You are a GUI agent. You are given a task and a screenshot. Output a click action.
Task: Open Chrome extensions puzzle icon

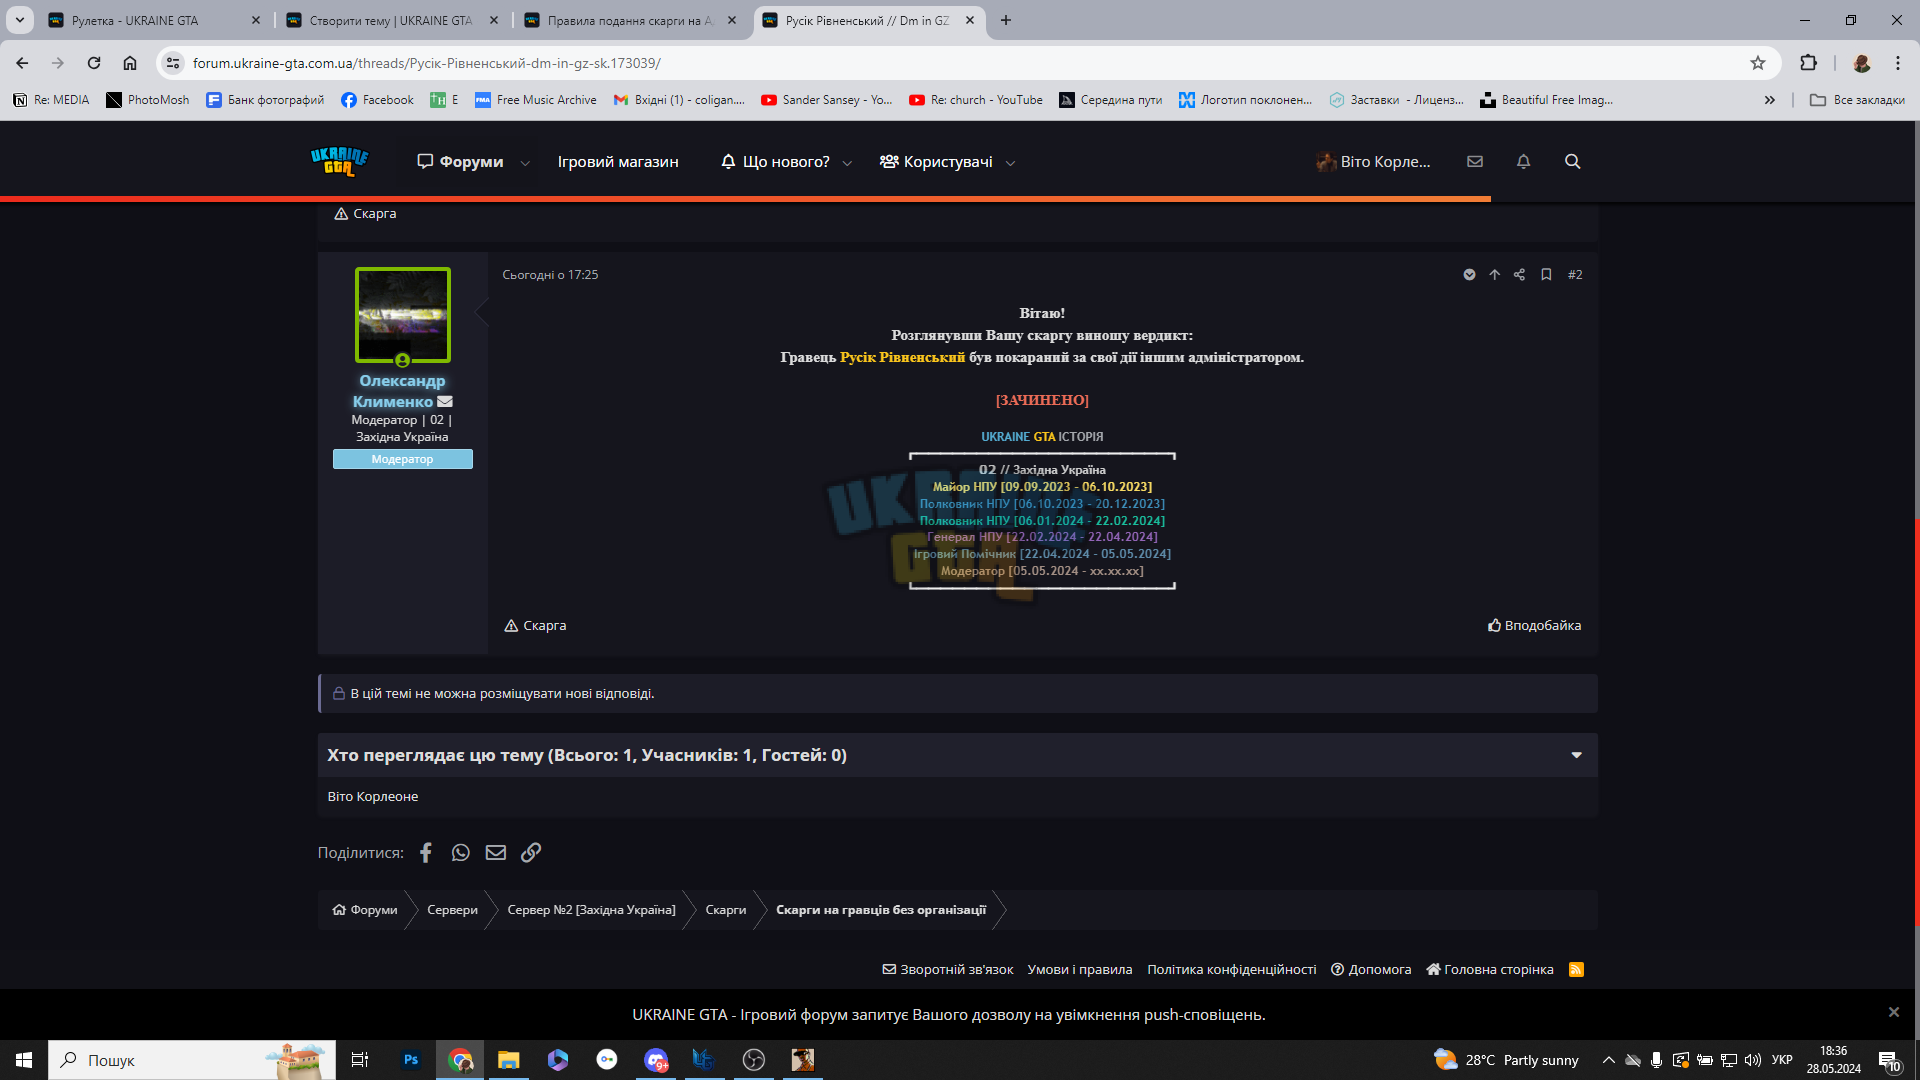[1809, 63]
